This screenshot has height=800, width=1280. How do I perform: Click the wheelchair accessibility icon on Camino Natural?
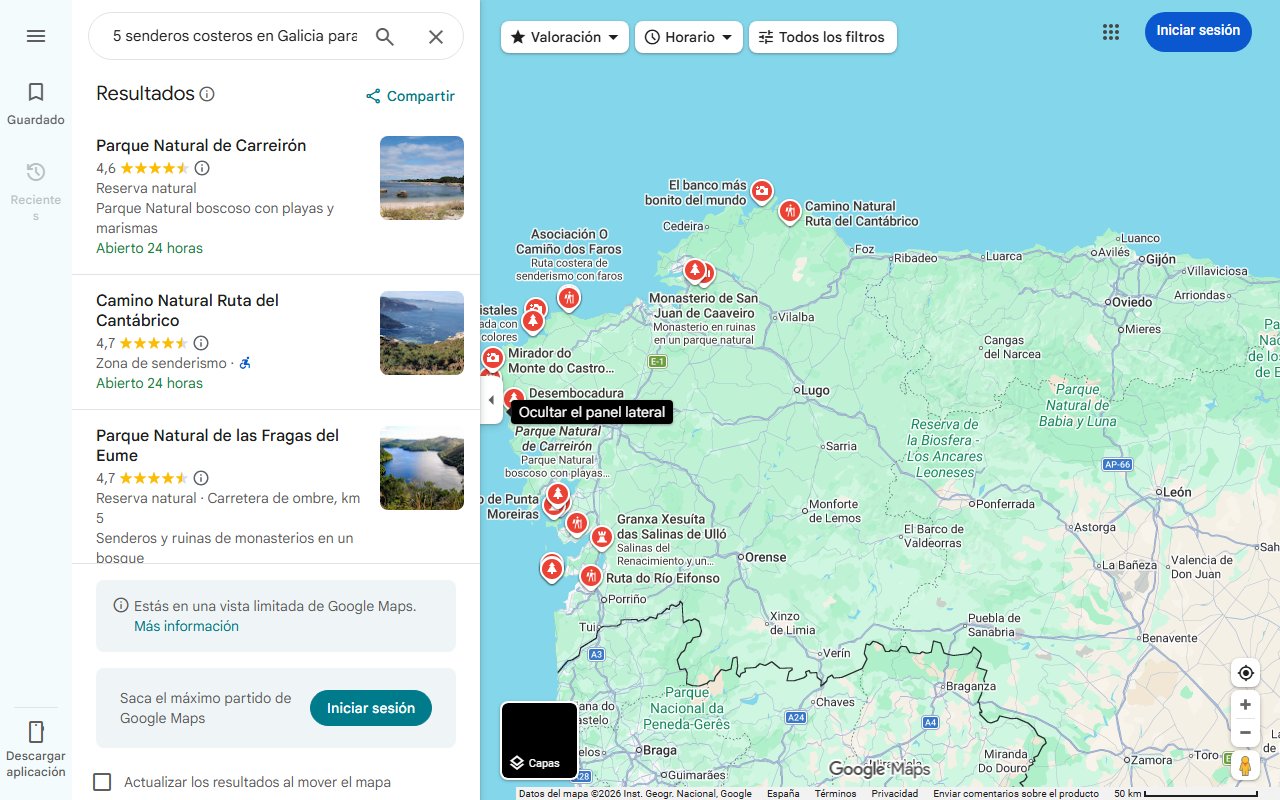pos(245,363)
